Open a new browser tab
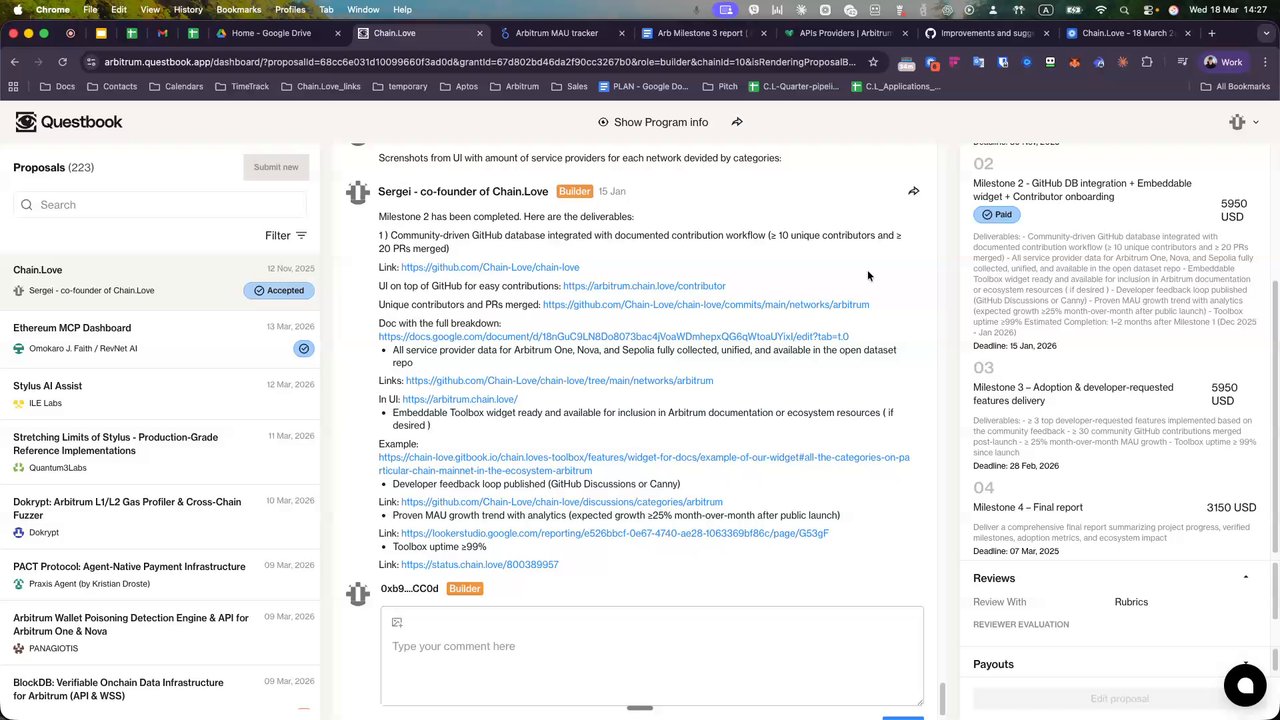 click(x=1211, y=33)
